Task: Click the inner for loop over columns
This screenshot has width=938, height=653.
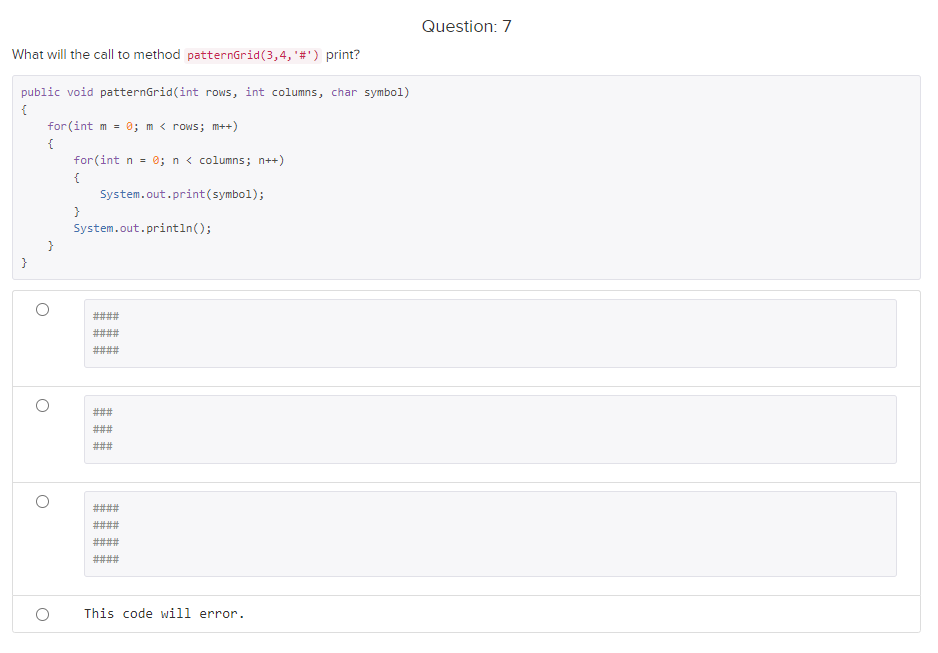Action: (x=178, y=160)
